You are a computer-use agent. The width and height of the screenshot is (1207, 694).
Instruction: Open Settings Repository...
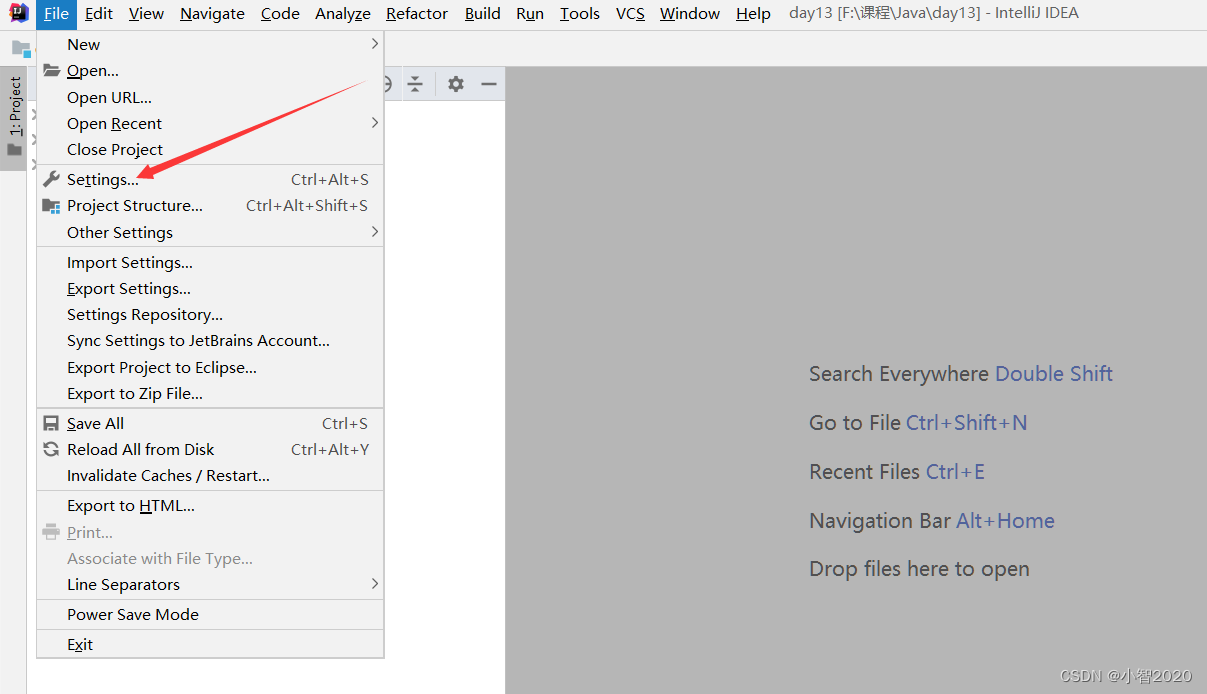[210, 314]
